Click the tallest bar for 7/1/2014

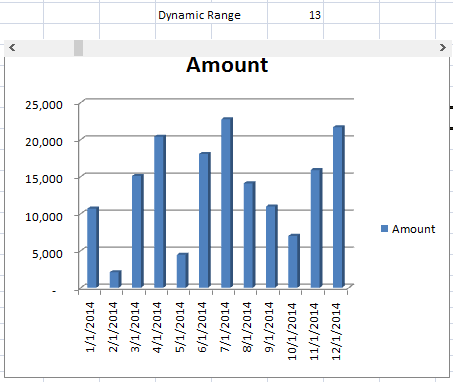(x=227, y=203)
